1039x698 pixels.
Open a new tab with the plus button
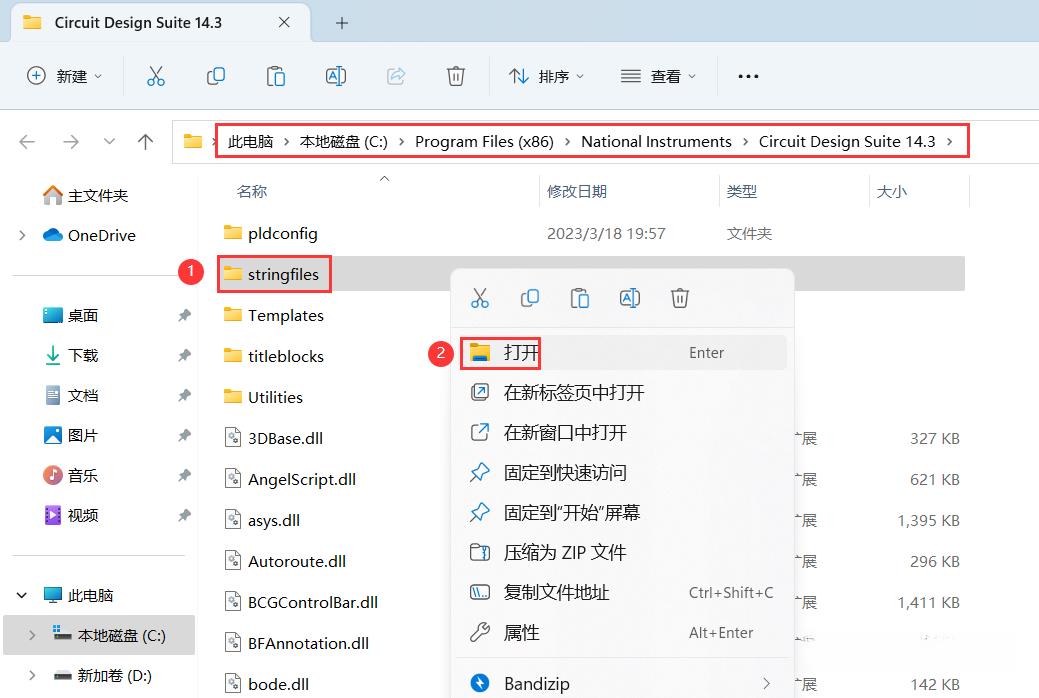[x=342, y=23]
